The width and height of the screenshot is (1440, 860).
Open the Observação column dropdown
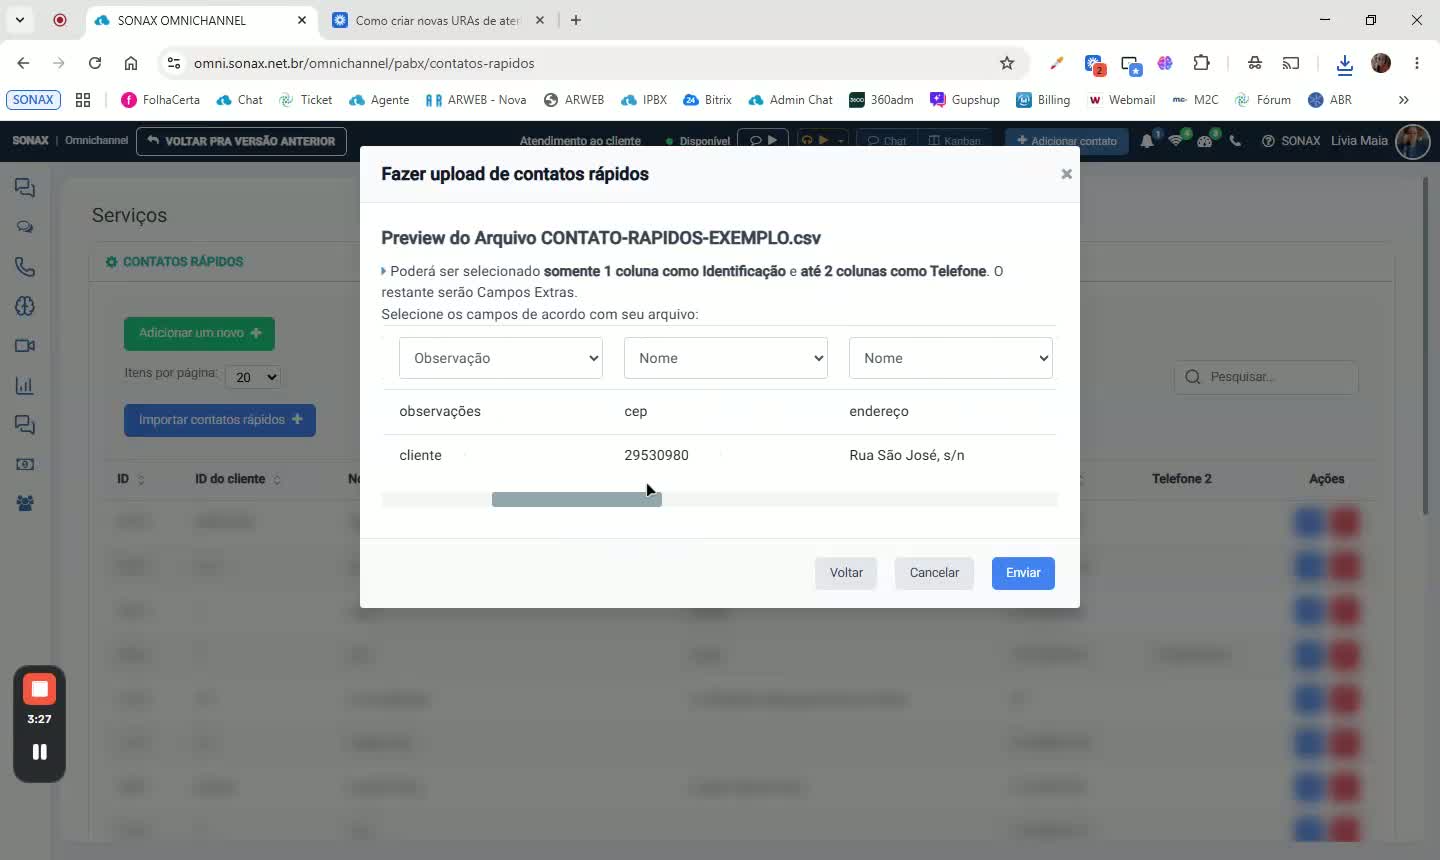501,358
